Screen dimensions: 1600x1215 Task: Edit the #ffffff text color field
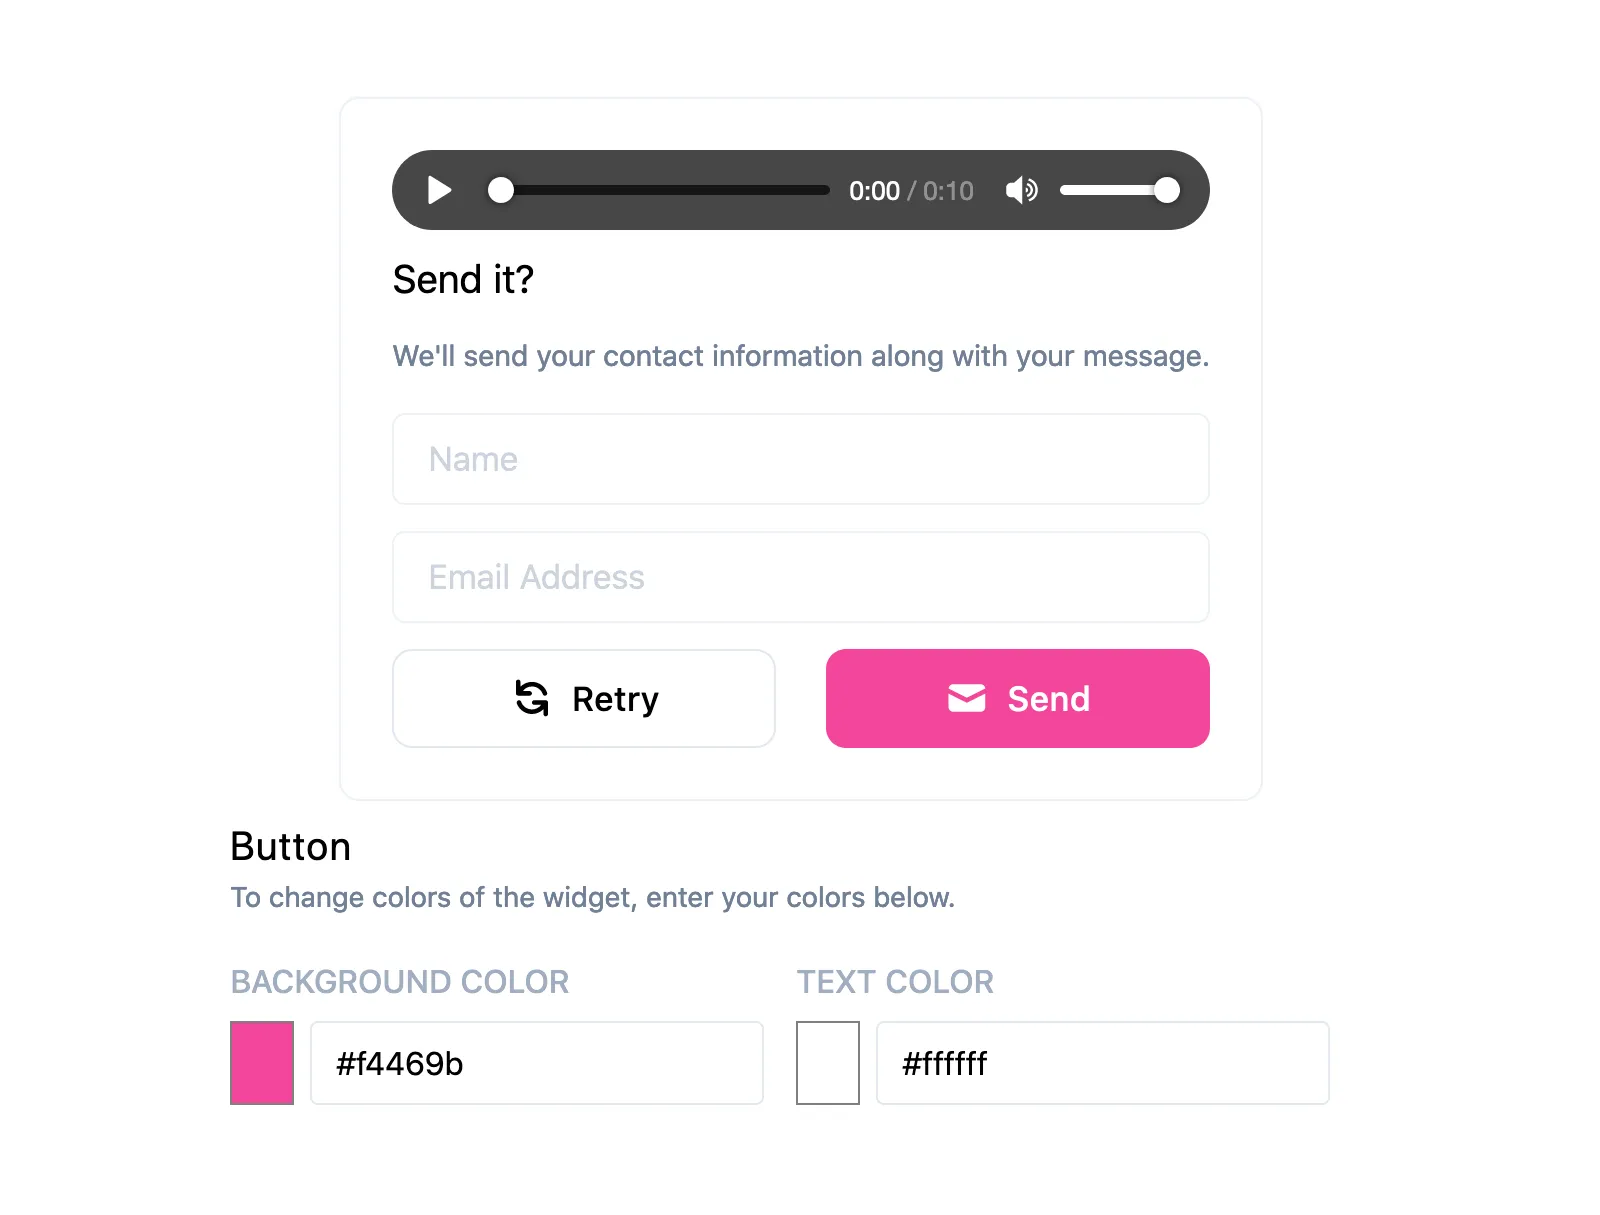pyautogui.click(x=1102, y=1063)
